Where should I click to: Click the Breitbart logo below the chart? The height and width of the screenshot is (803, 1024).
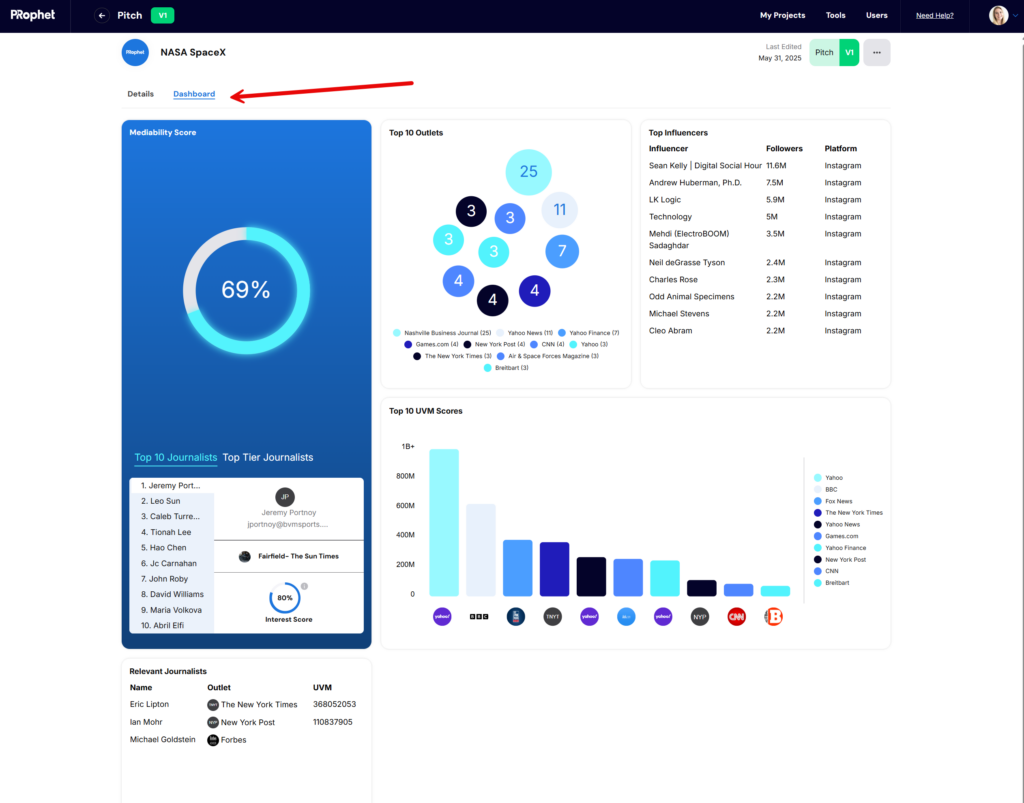point(773,616)
